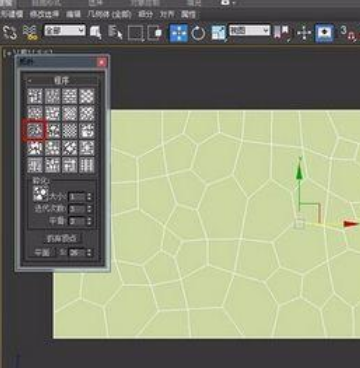Image resolution: width=360 pixels, height=368 pixels.
Task: Open the 几何体 (全部) ribbon panel
Action: point(109,14)
